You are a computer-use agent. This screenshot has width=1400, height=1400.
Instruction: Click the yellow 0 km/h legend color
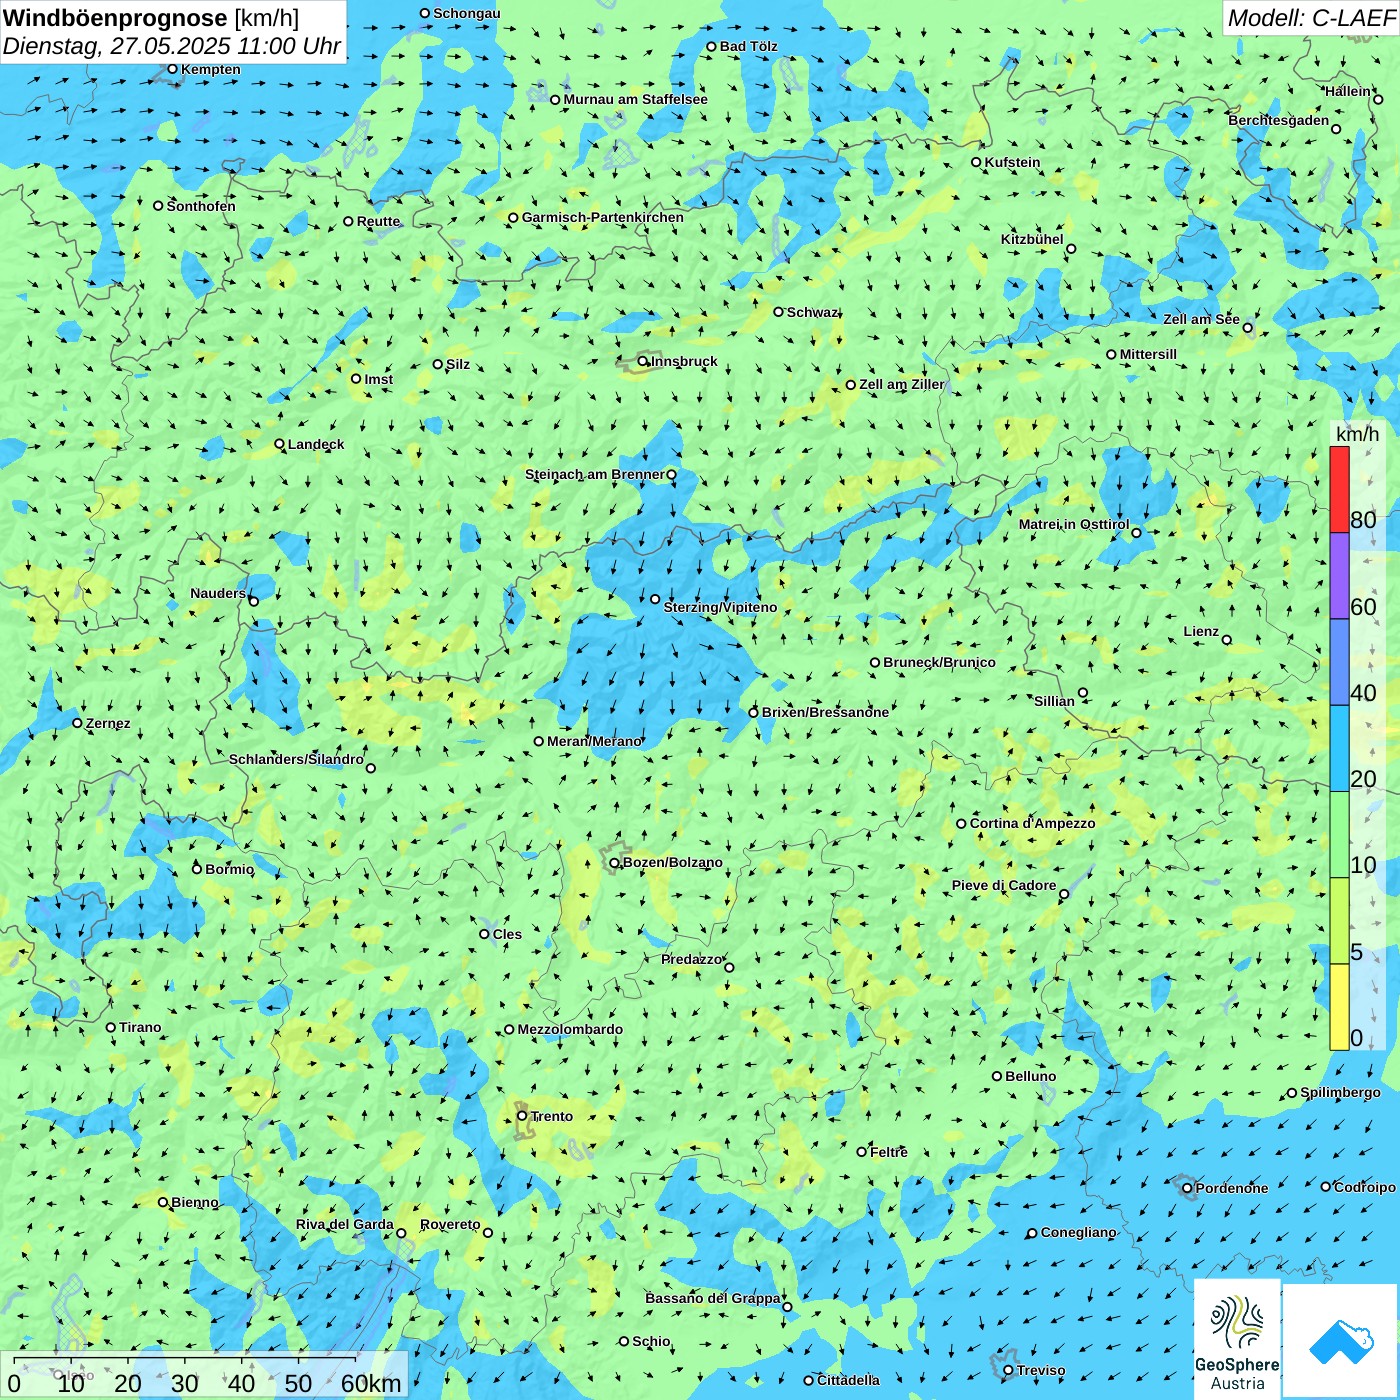(x=1339, y=1007)
